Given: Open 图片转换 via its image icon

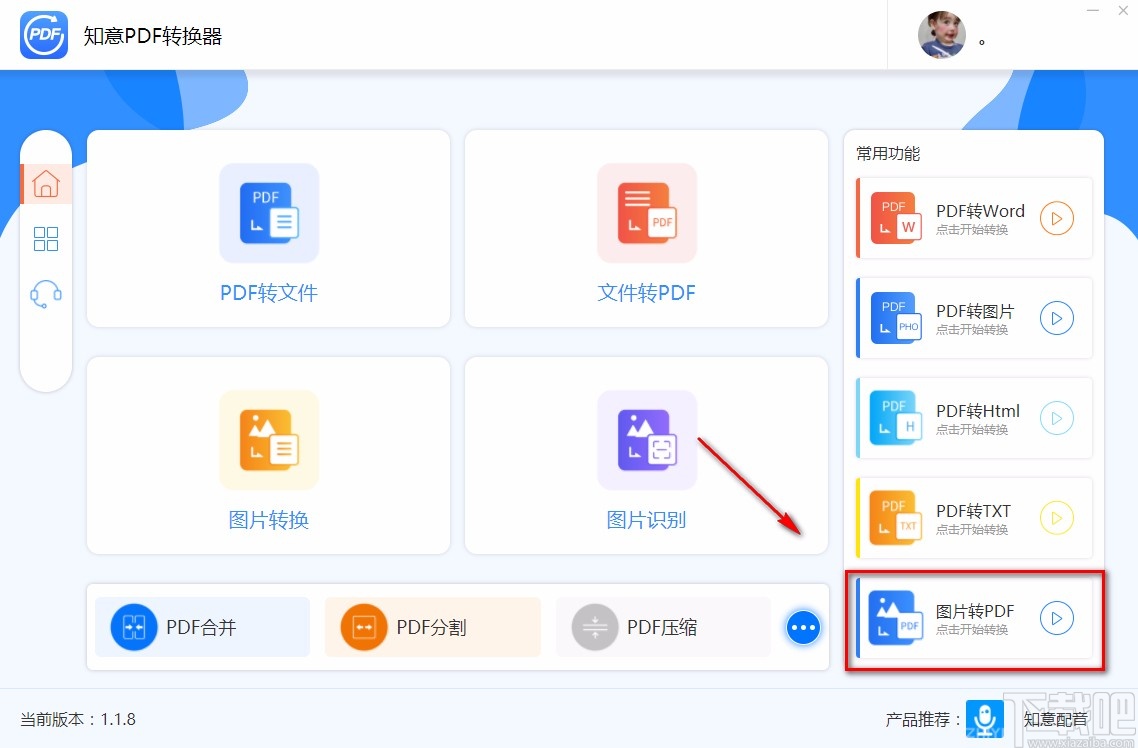Looking at the screenshot, I should pyautogui.click(x=268, y=440).
